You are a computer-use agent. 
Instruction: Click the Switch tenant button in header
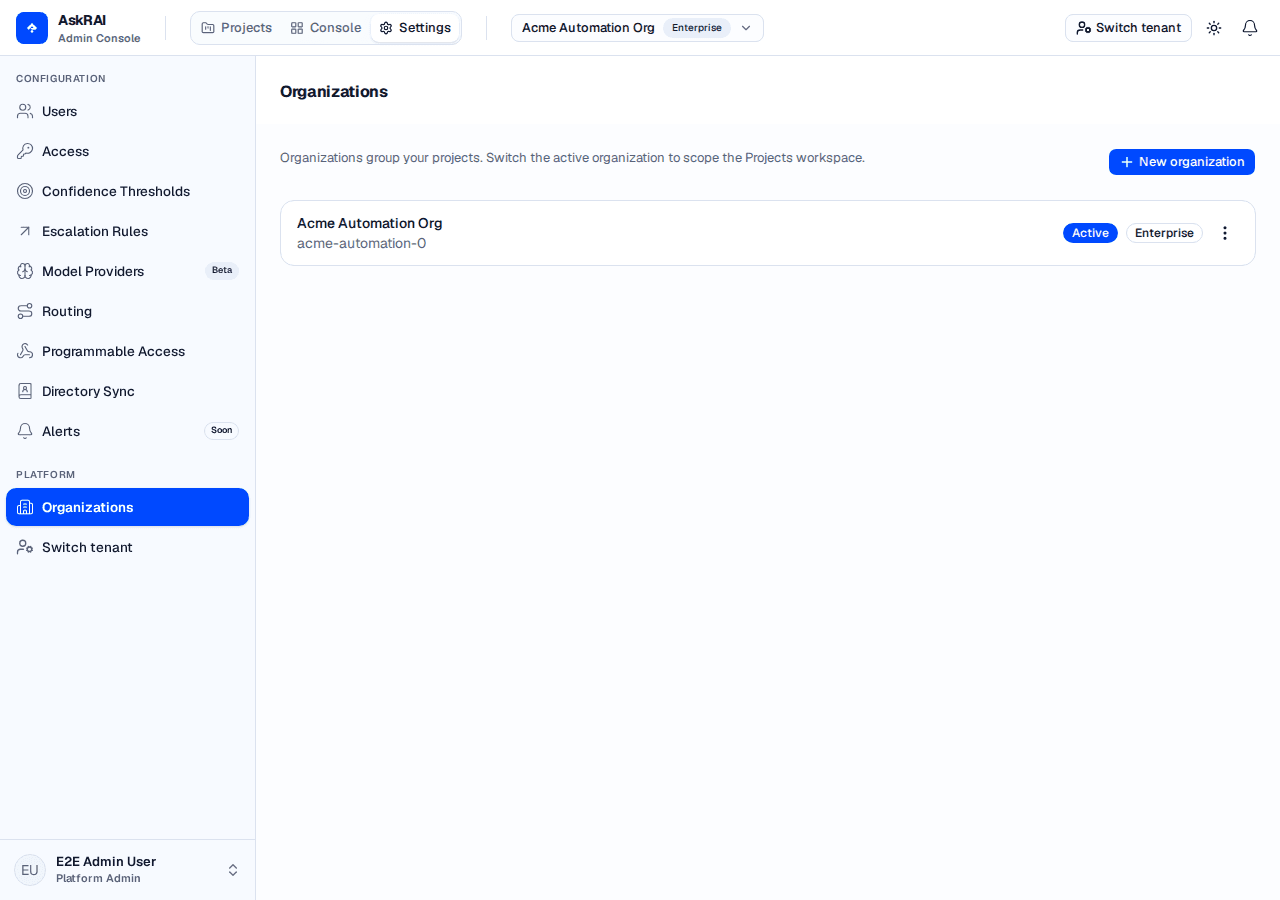(1128, 28)
